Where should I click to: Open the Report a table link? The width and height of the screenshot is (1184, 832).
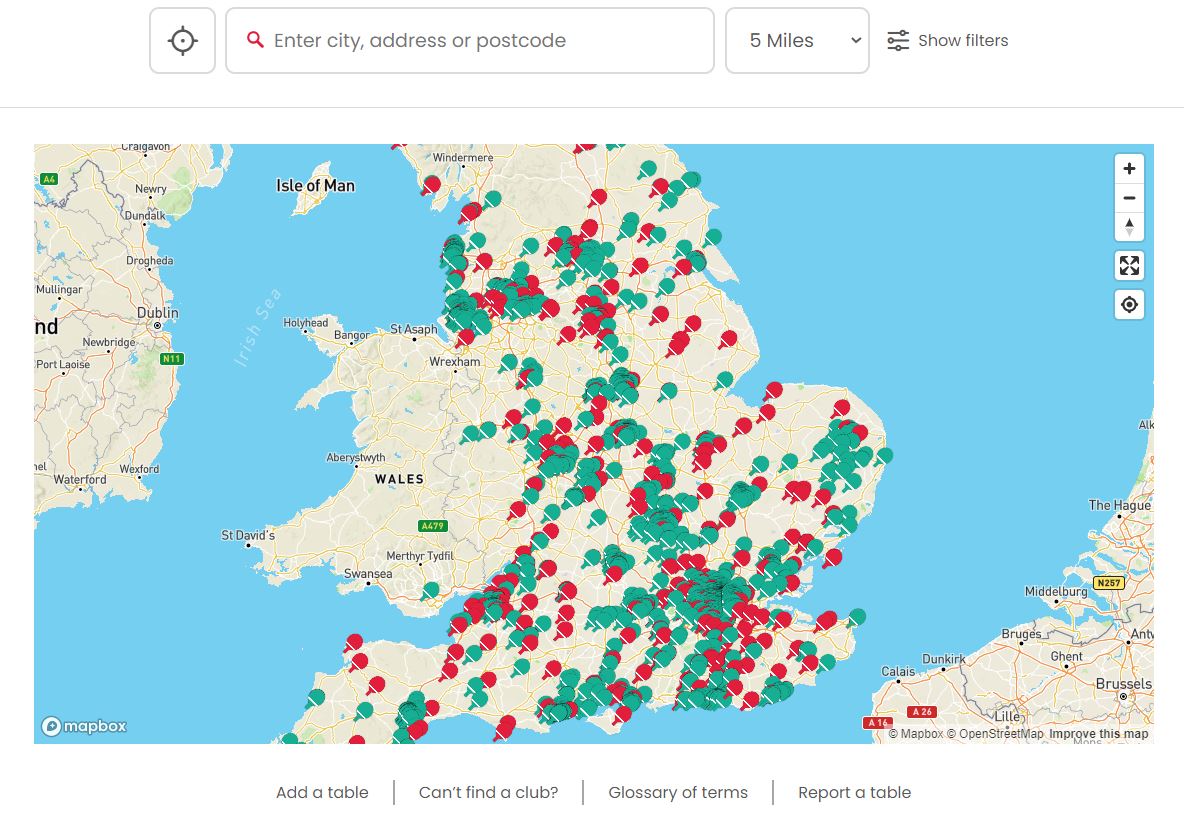(855, 793)
